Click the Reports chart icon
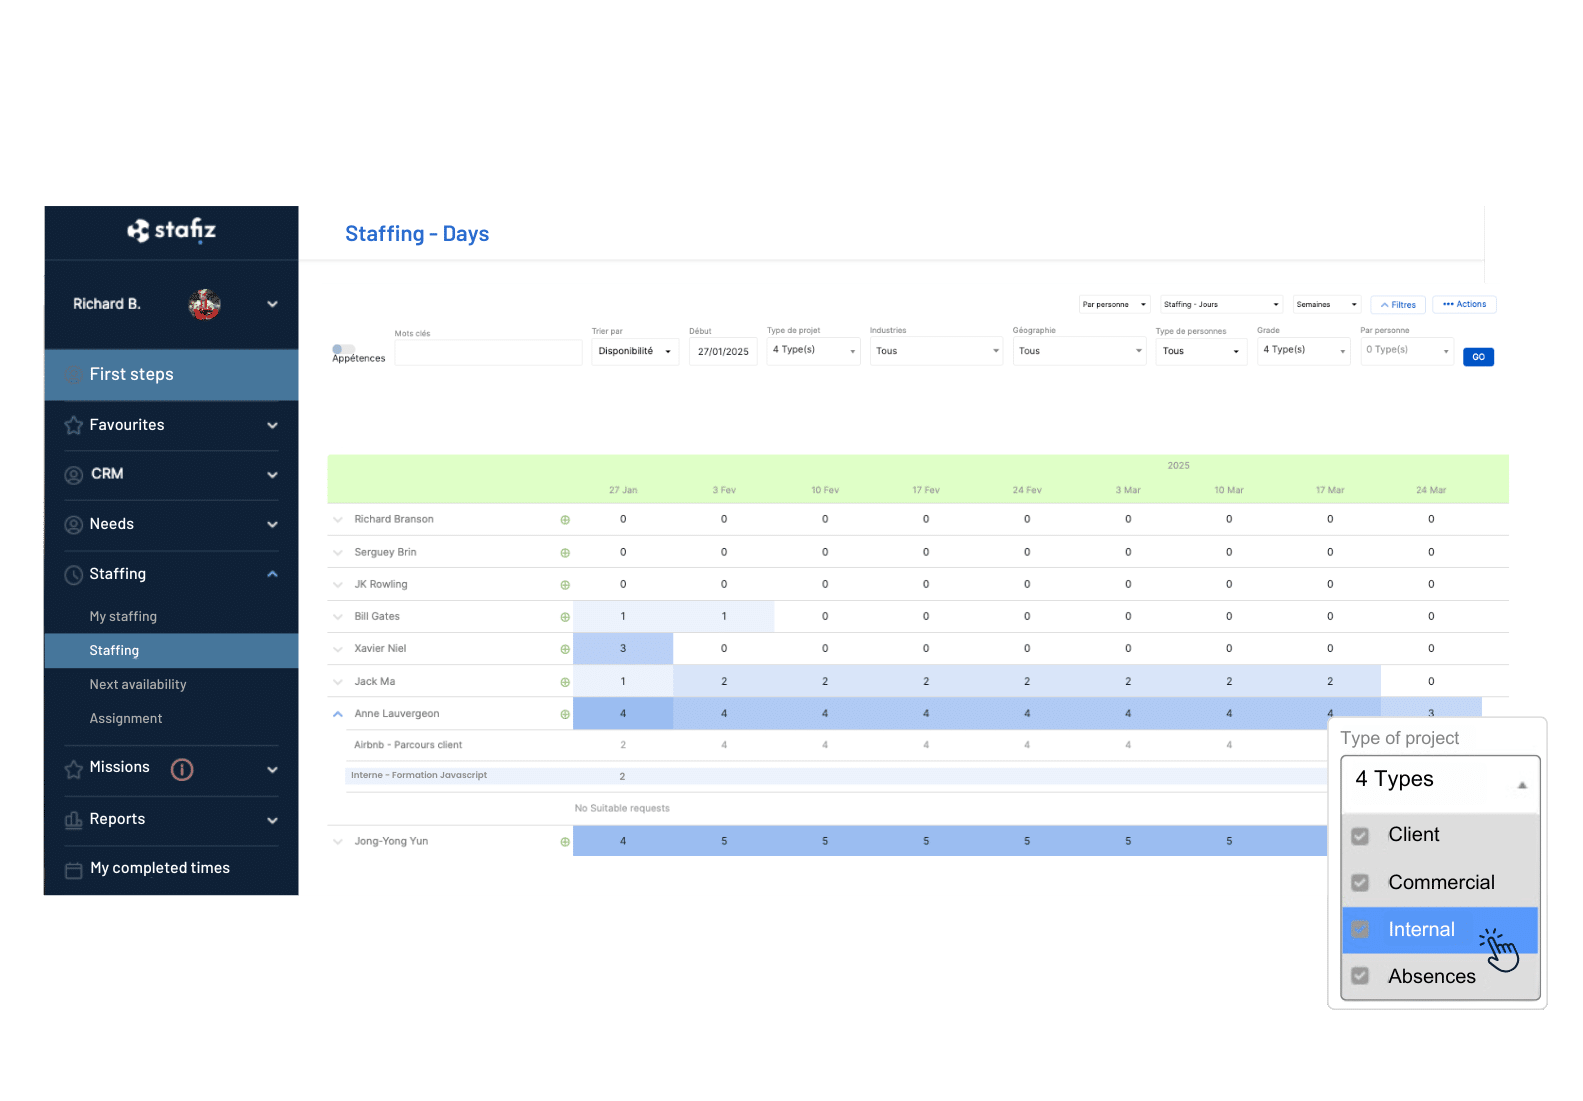Screen dimensions: 1583x1101 [x=74, y=820]
